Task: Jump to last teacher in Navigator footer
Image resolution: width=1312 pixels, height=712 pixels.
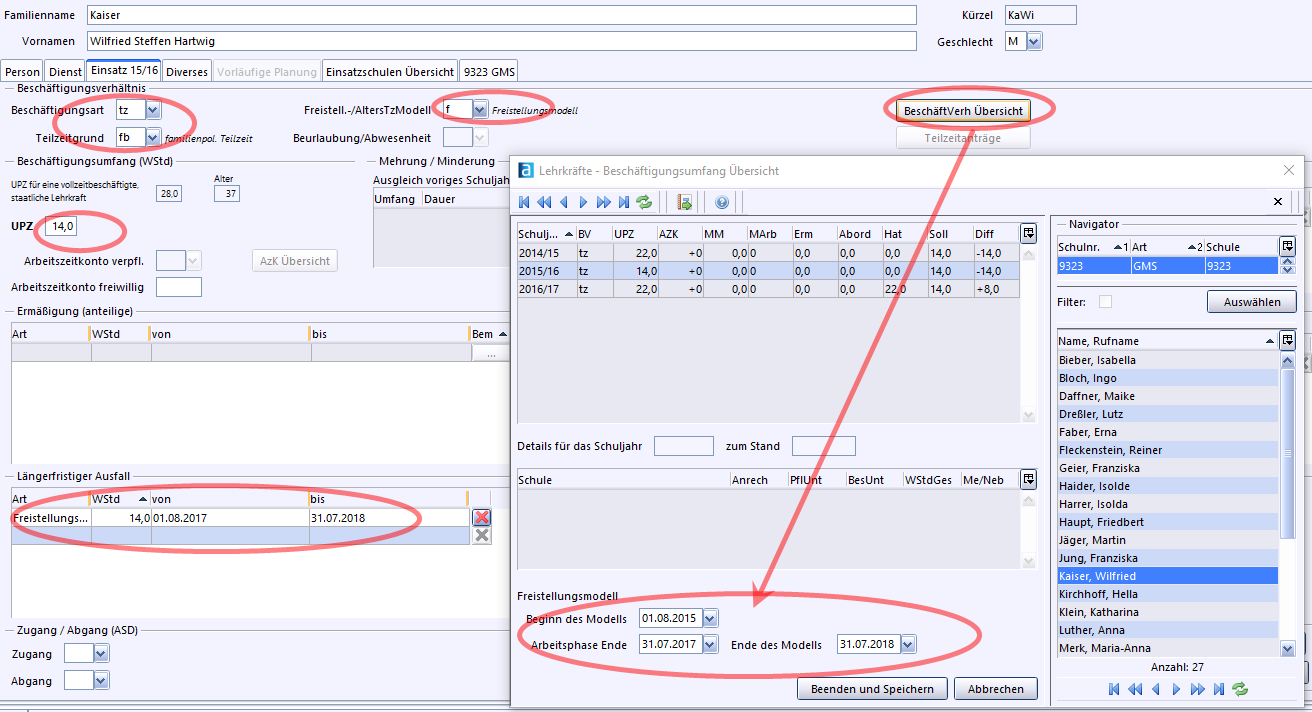Action: [x=1218, y=689]
